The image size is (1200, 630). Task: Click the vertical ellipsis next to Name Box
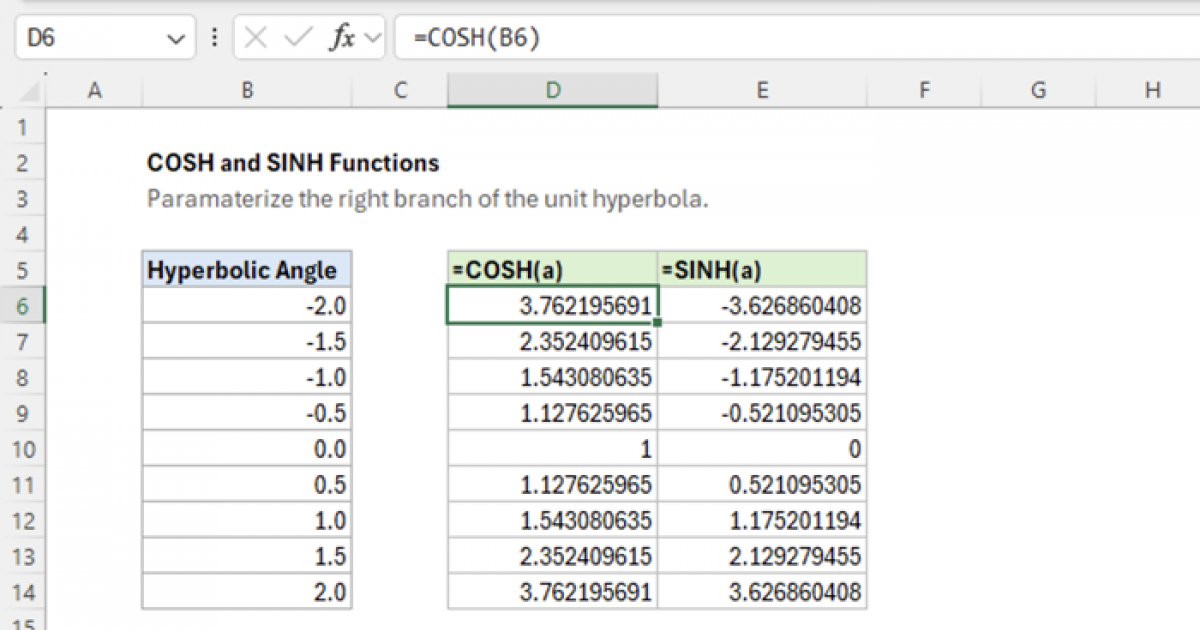pos(214,38)
